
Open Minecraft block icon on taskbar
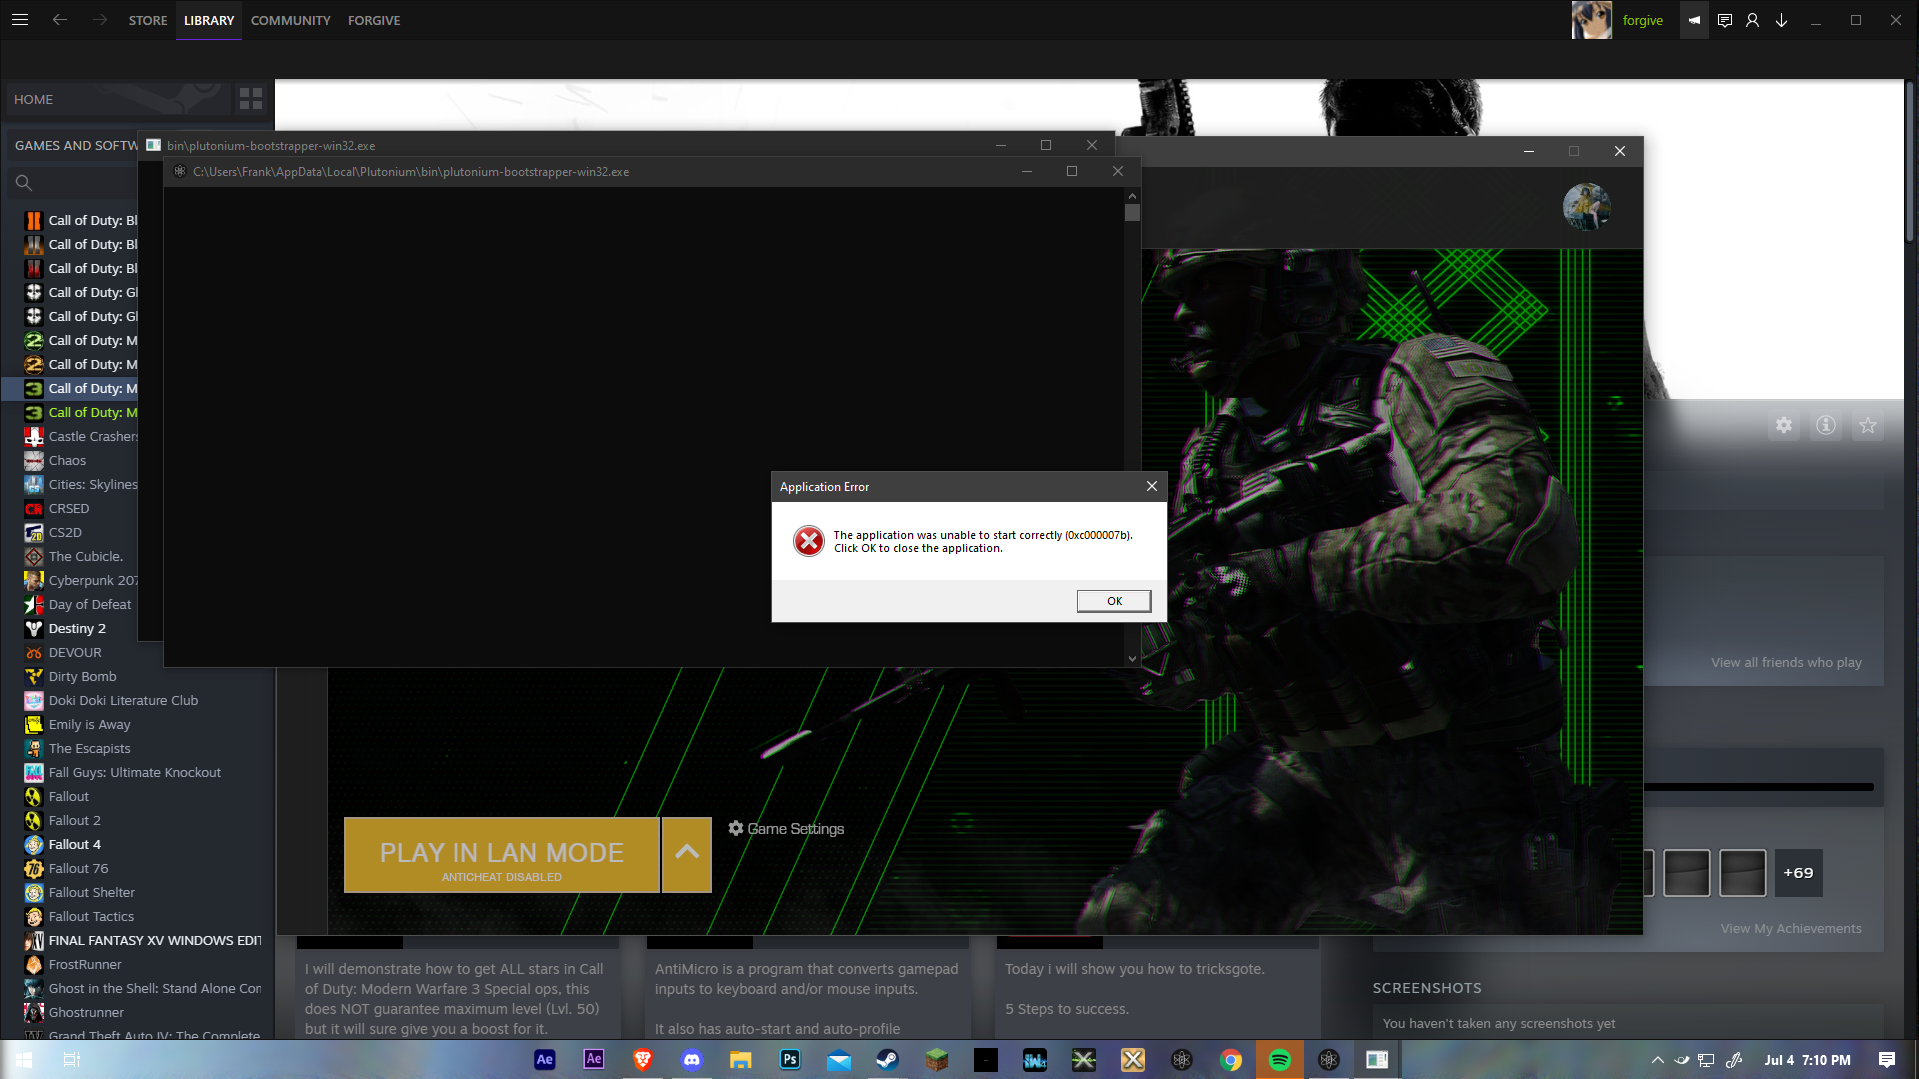click(x=937, y=1060)
